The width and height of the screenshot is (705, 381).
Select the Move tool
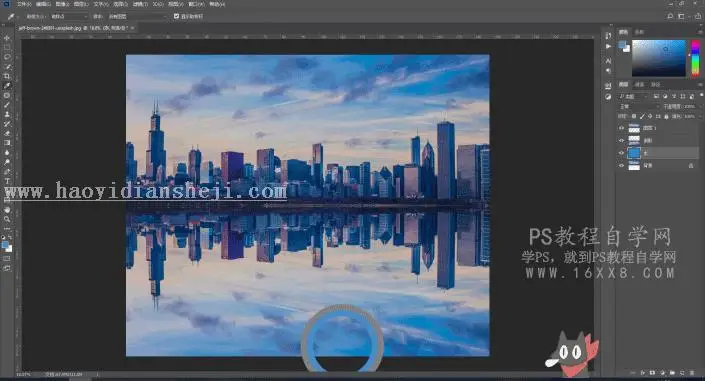pos(7,38)
